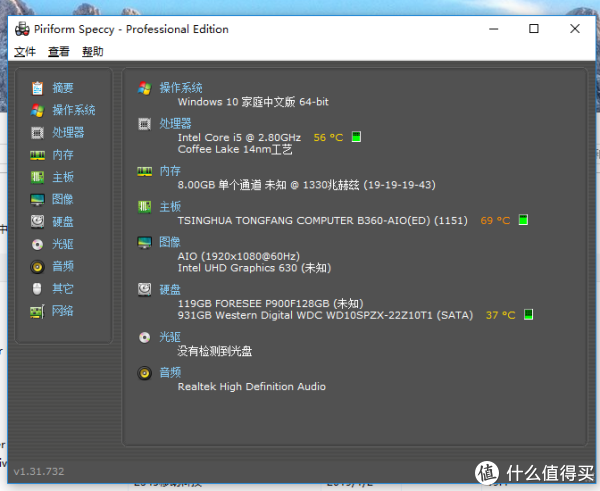Open the 硬盘 heading link in summary
Image resolution: width=600 pixels, height=491 pixels.
170,290
